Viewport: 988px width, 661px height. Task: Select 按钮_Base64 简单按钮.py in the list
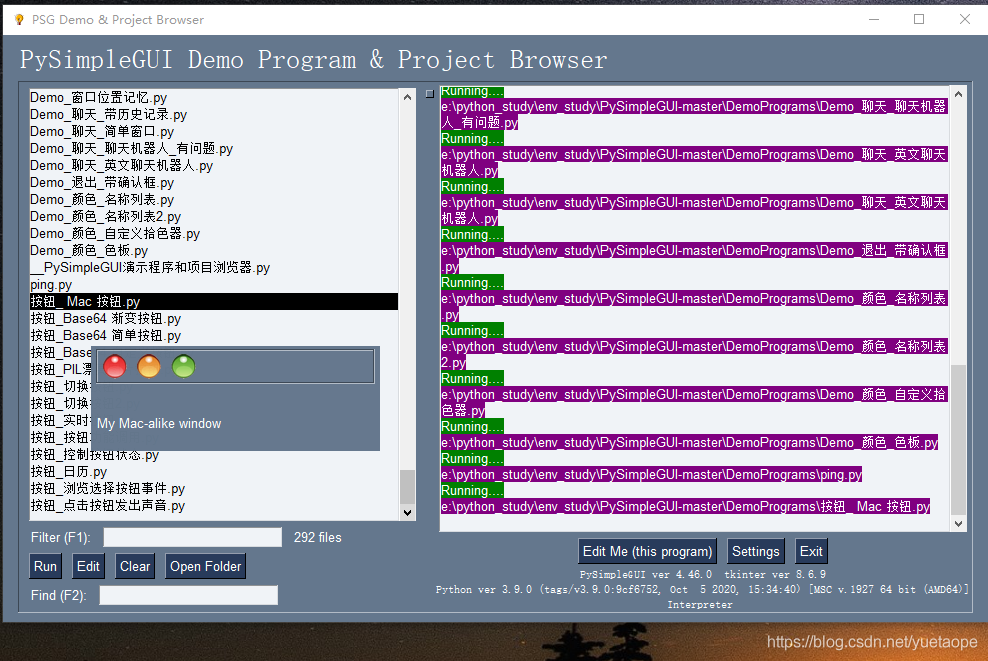click(214, 336)
